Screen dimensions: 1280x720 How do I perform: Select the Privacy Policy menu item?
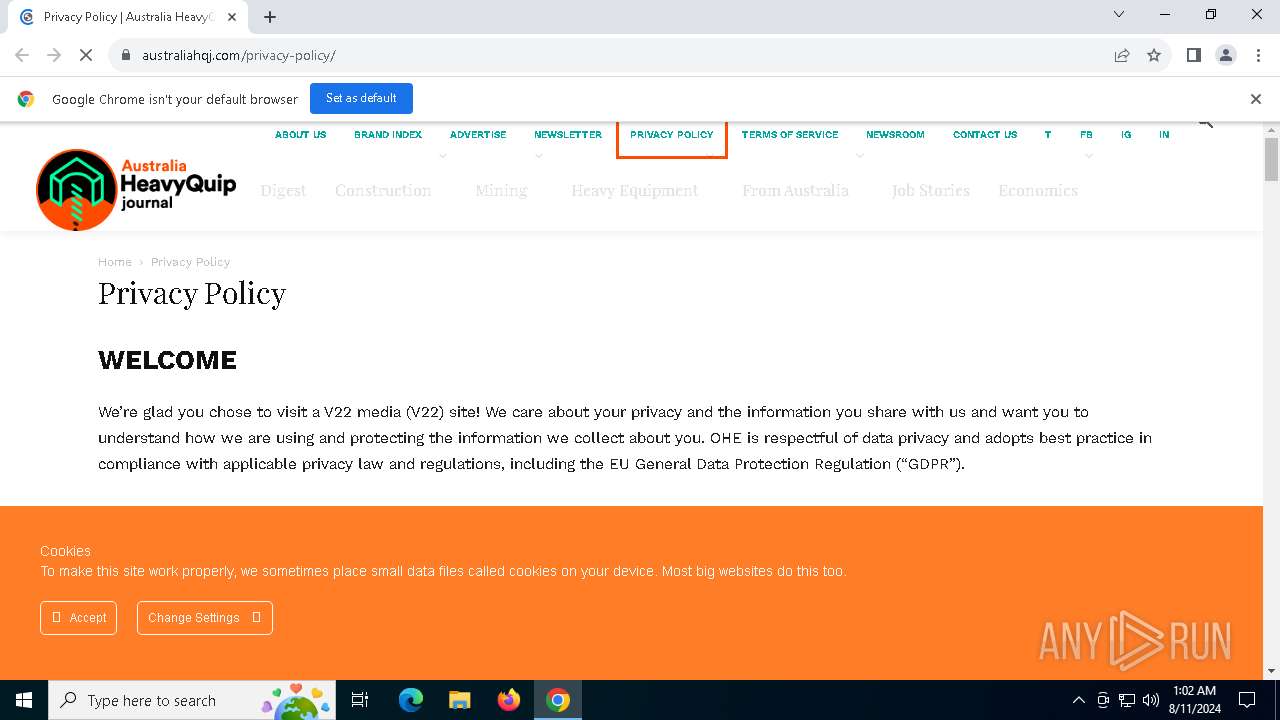click(x=672, y=134)
